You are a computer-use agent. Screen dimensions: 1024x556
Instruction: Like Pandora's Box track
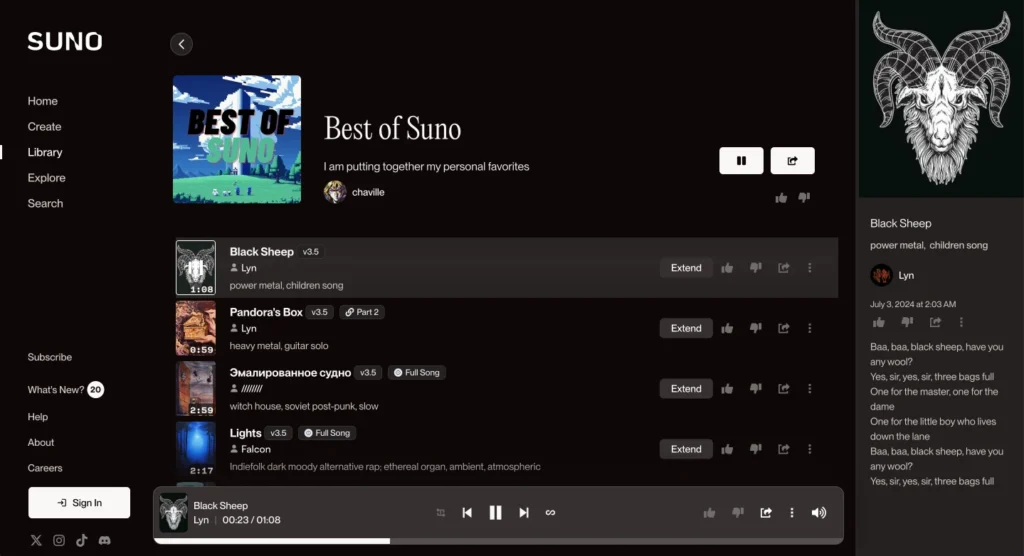coord(727,328)
